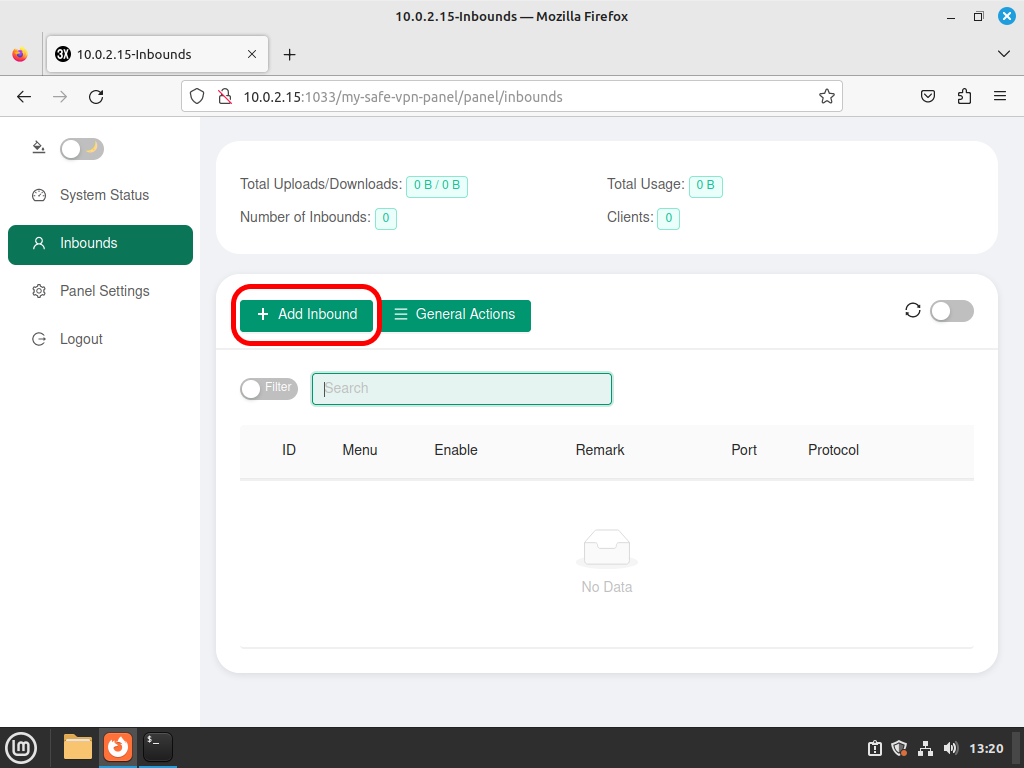Enable the auto-refresh switch
The image size is (1024, 768).
click(x=952, y=311)
